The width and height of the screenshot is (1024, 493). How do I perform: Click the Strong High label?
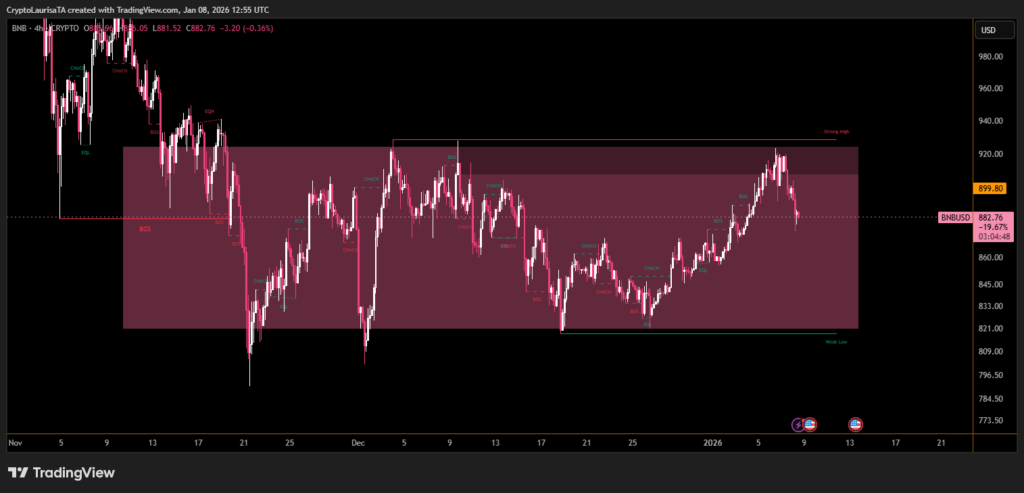coord(836,131)
